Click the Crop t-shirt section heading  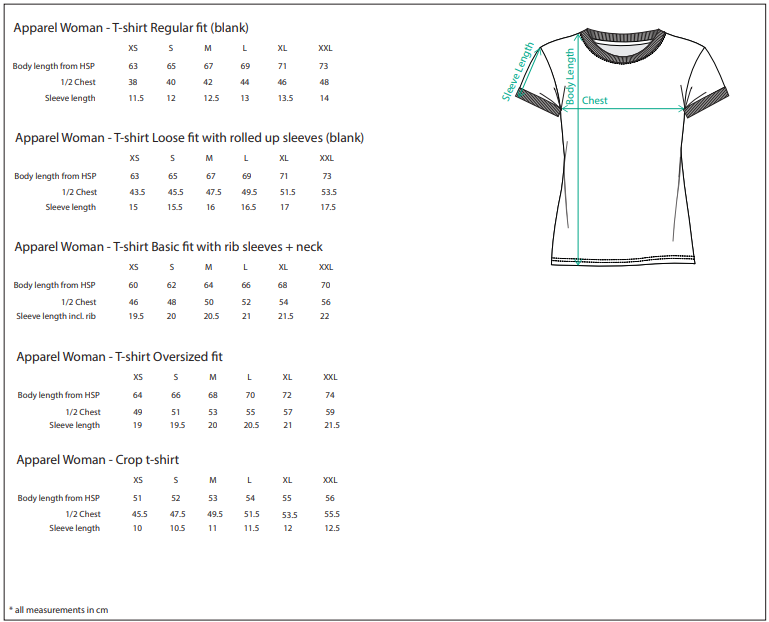pos(98,460)
